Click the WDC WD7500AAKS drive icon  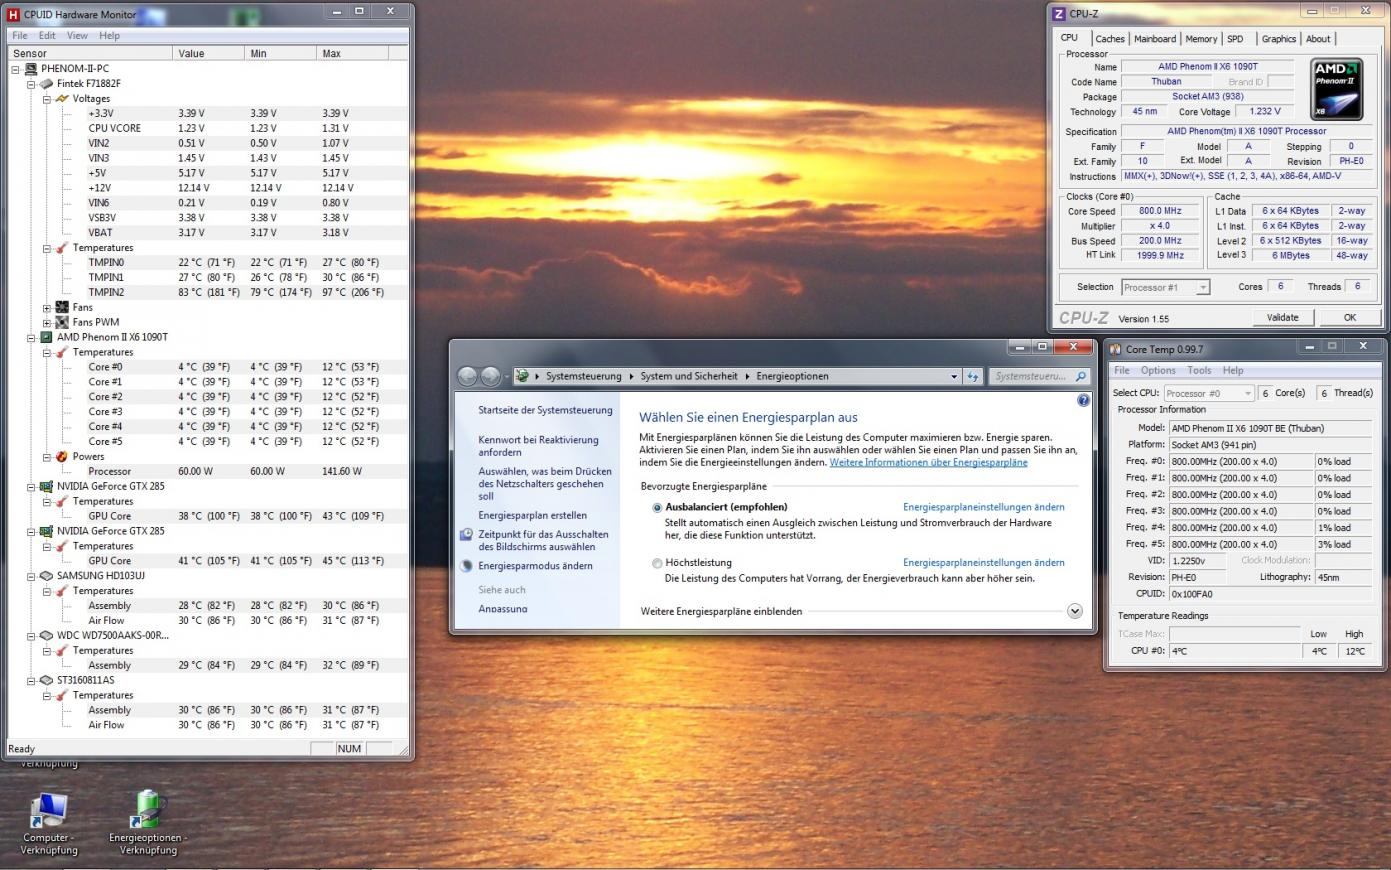pos(46,635)
